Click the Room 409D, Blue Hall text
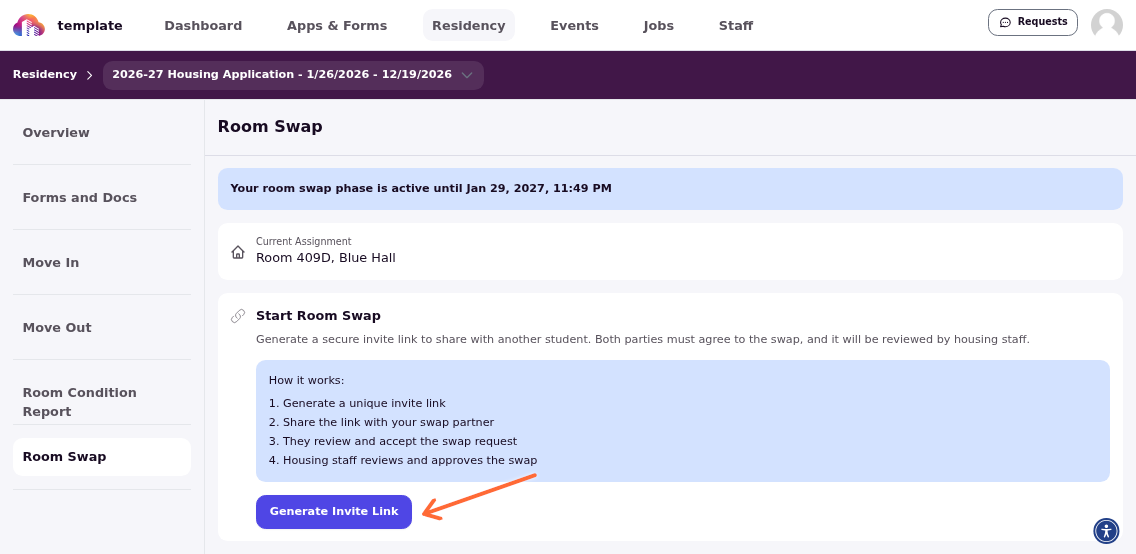Image resolution: width=1136 pixels, height=554 pixels. tap(325, 258)
